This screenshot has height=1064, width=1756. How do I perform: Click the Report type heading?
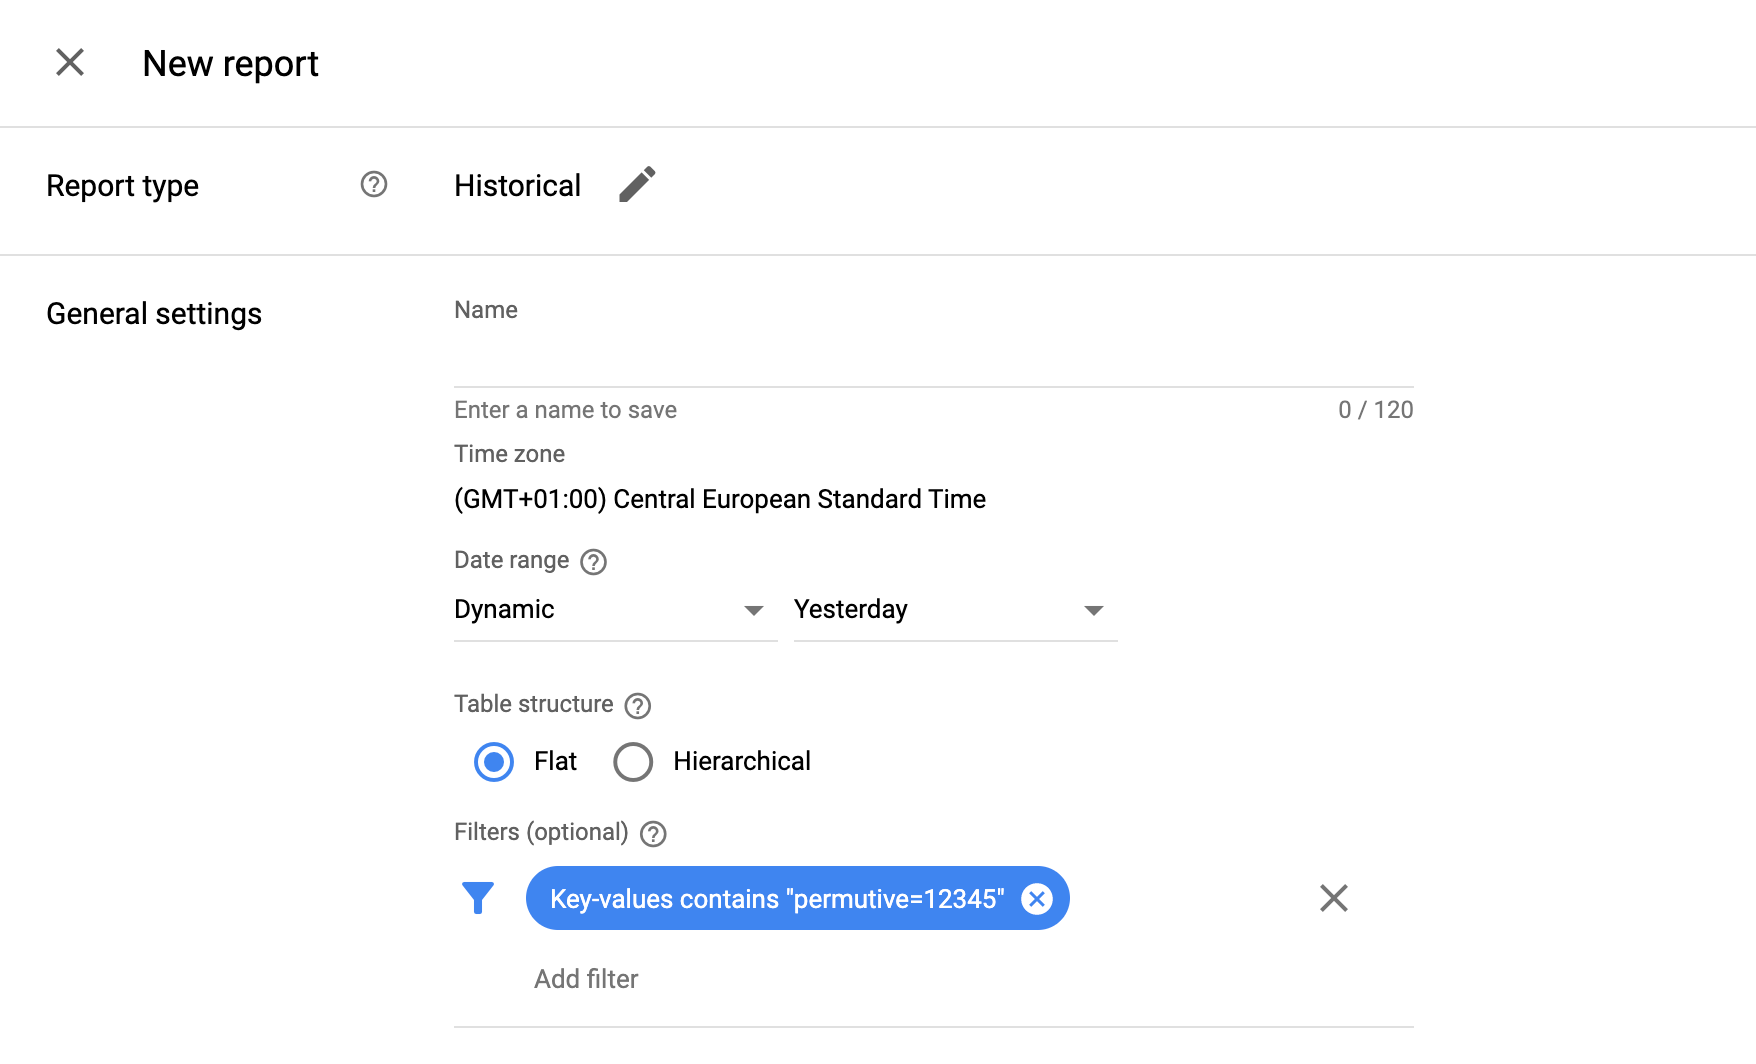click(122, 186)
